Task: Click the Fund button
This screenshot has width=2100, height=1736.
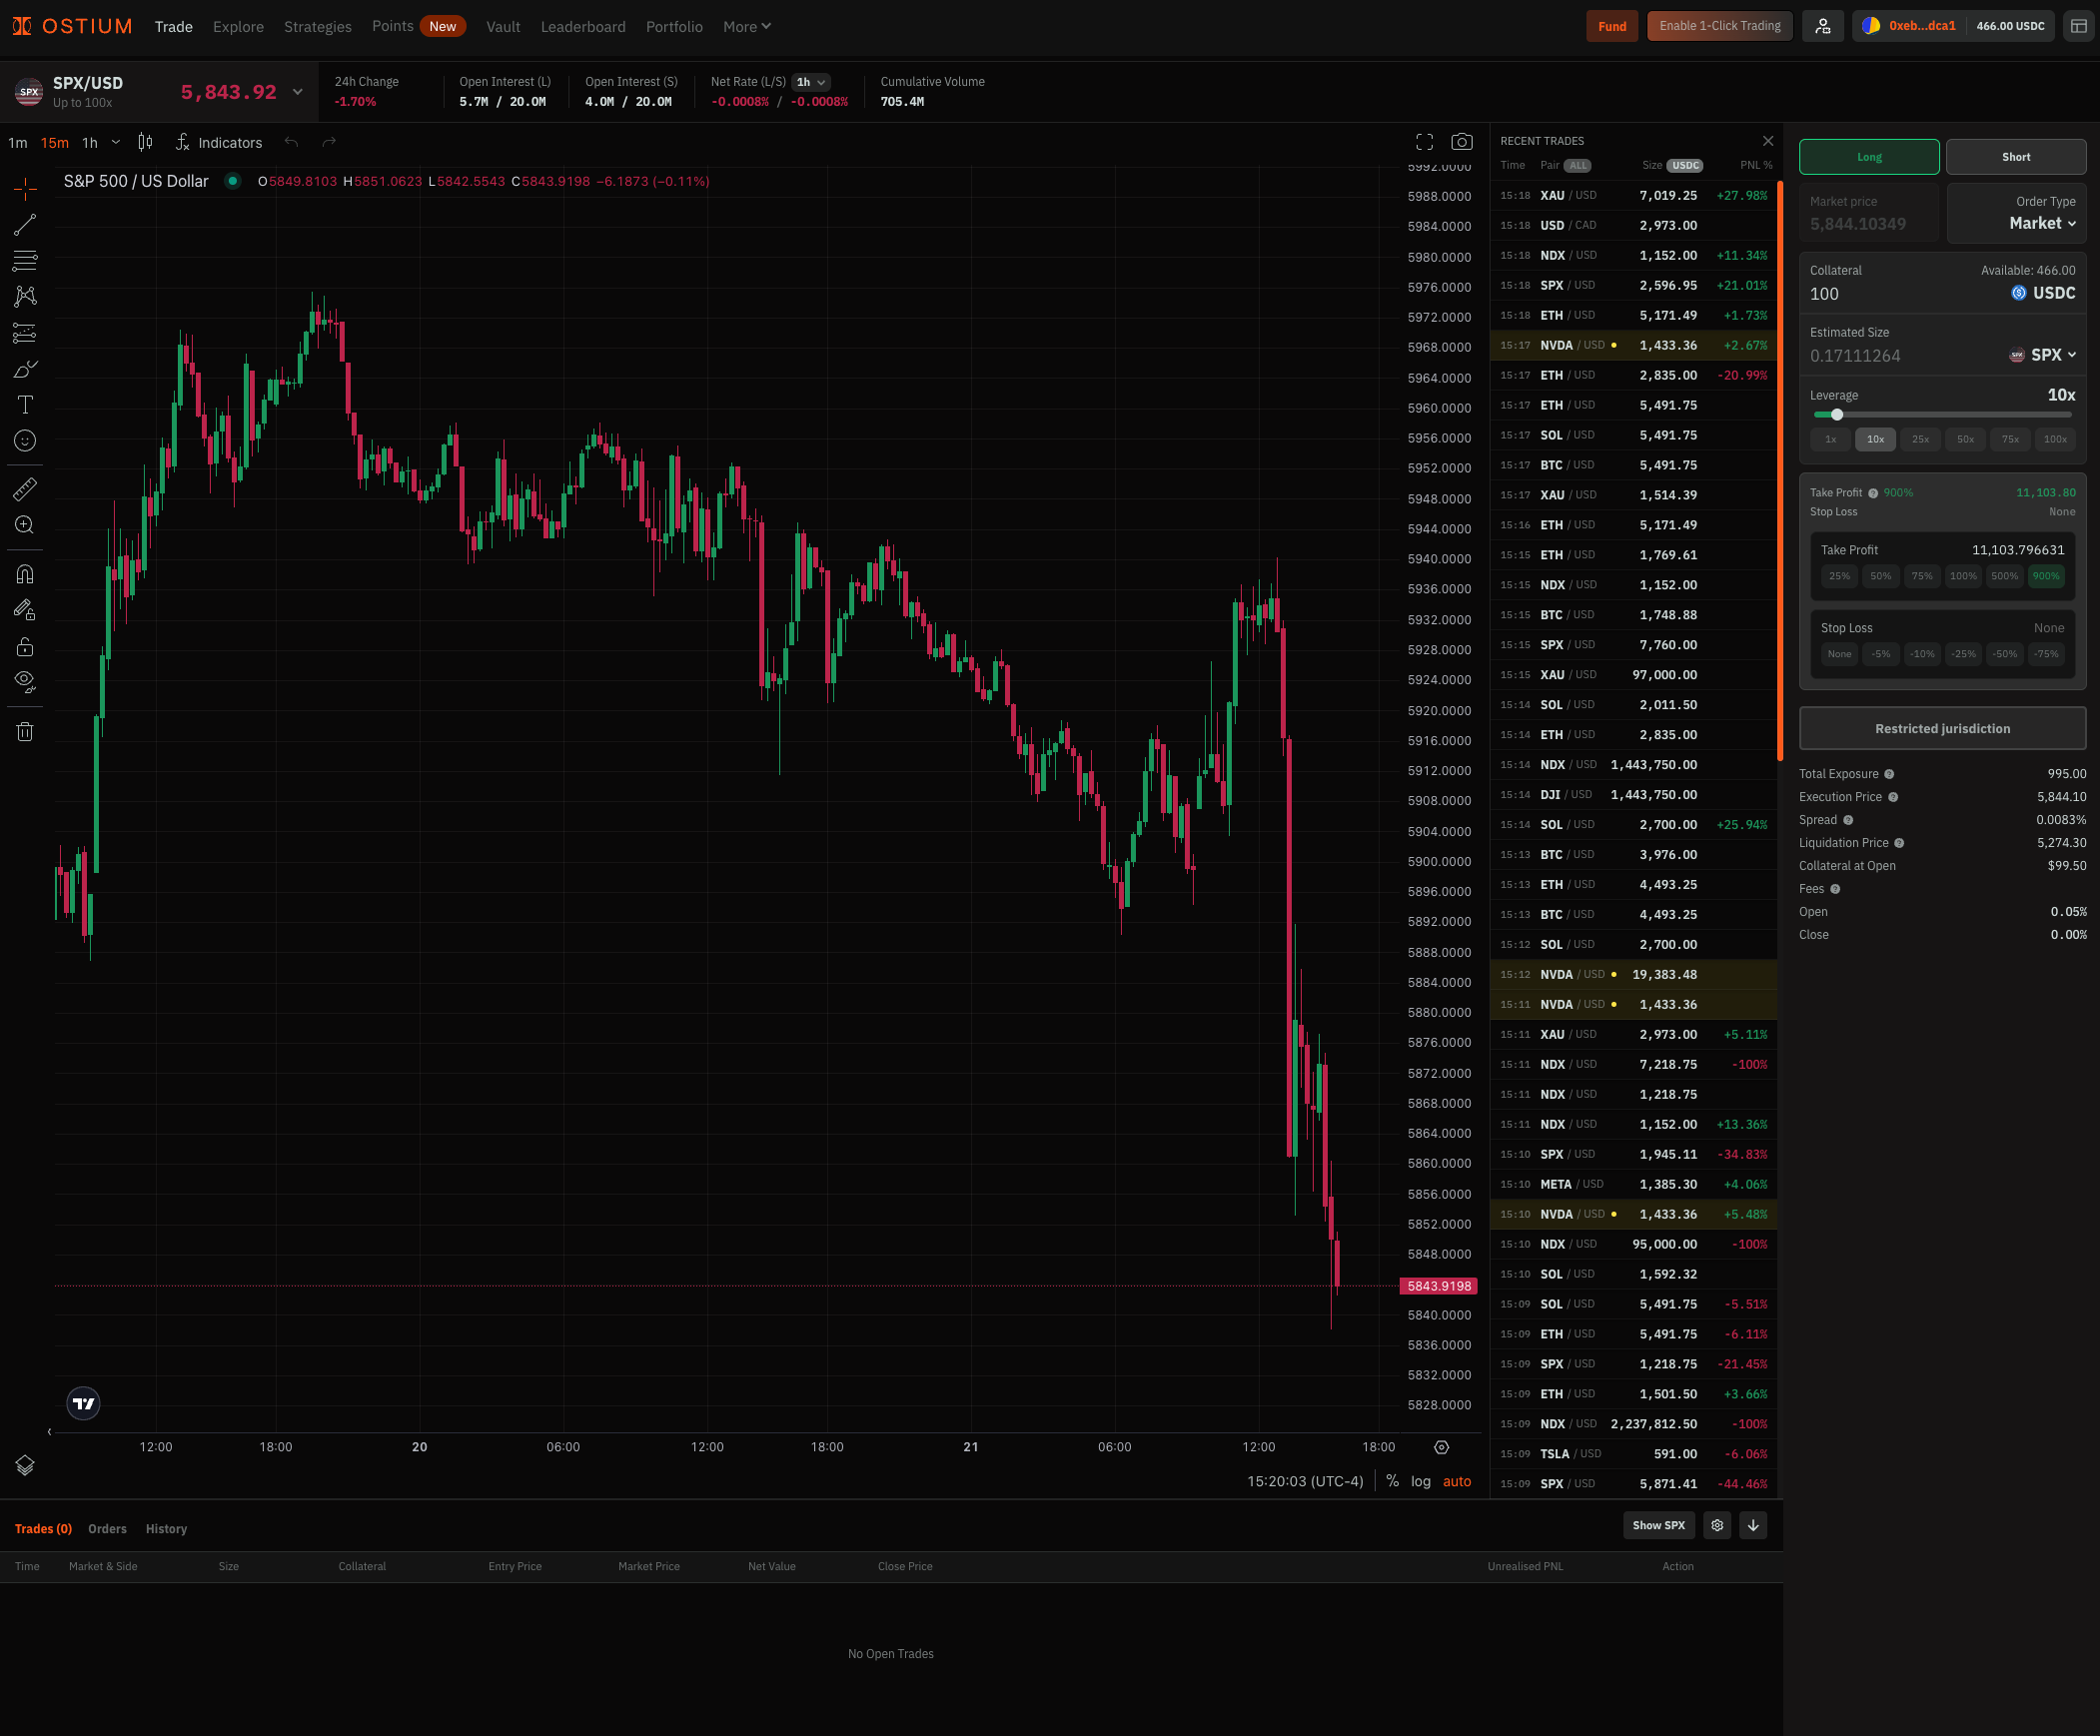Action: pos(1612,25)
